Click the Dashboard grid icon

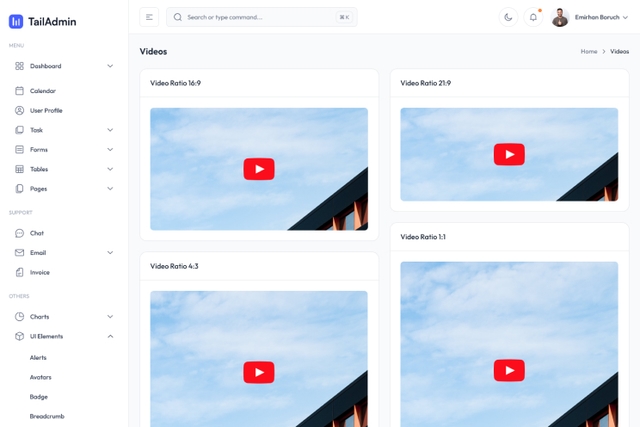(19, 66)
